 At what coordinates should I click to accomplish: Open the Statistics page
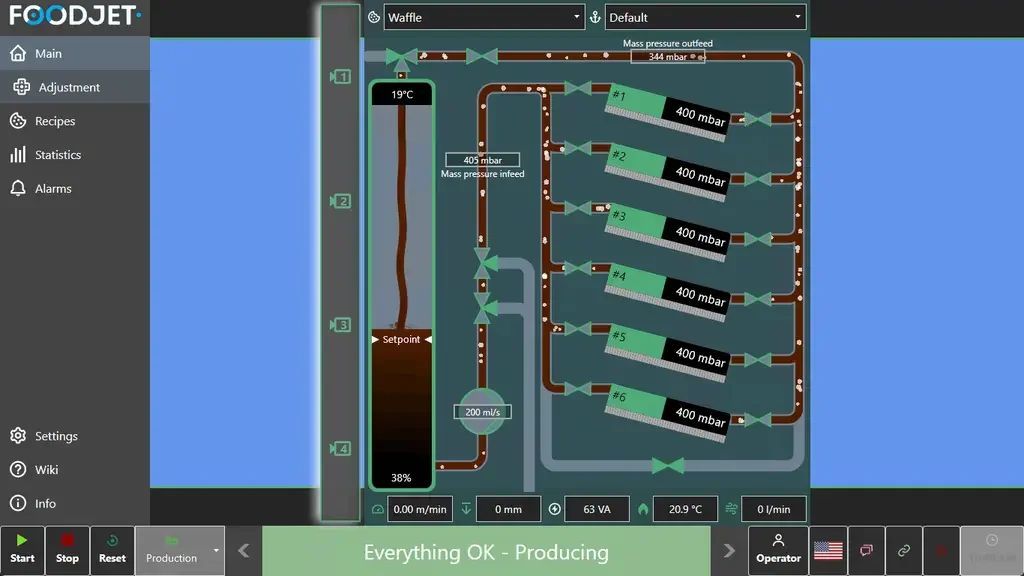74,155
